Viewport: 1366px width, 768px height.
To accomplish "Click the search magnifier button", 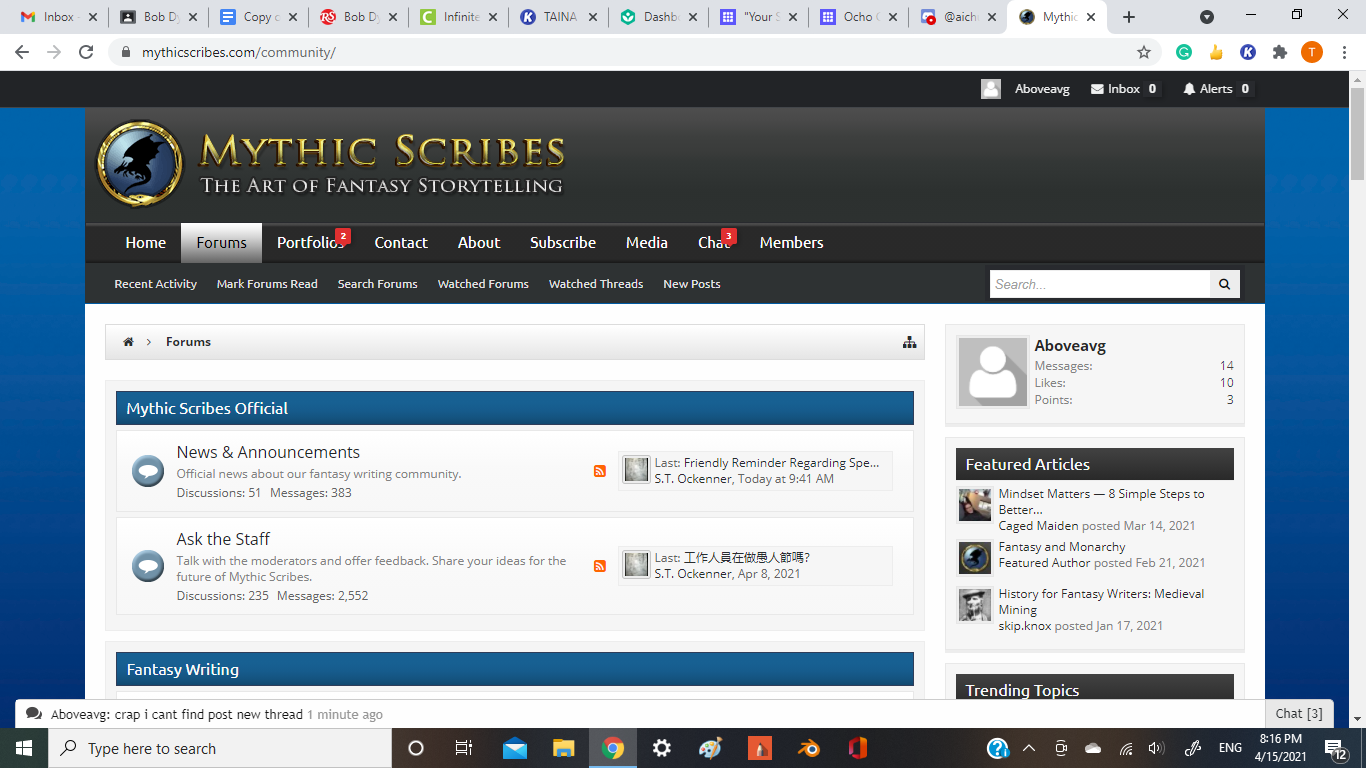I will point(1224,284).
